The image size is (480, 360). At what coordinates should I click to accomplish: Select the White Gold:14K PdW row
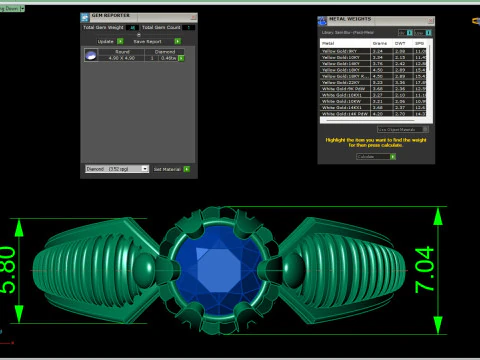pyautogui.click(x=373, y=114)
